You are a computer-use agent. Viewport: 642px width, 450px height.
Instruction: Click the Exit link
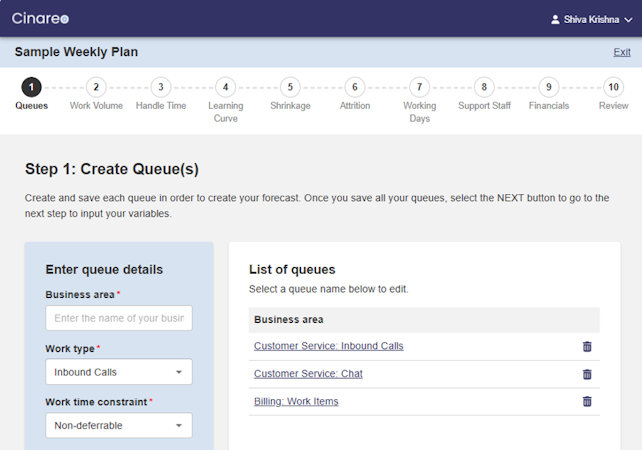tap(621, 52)
